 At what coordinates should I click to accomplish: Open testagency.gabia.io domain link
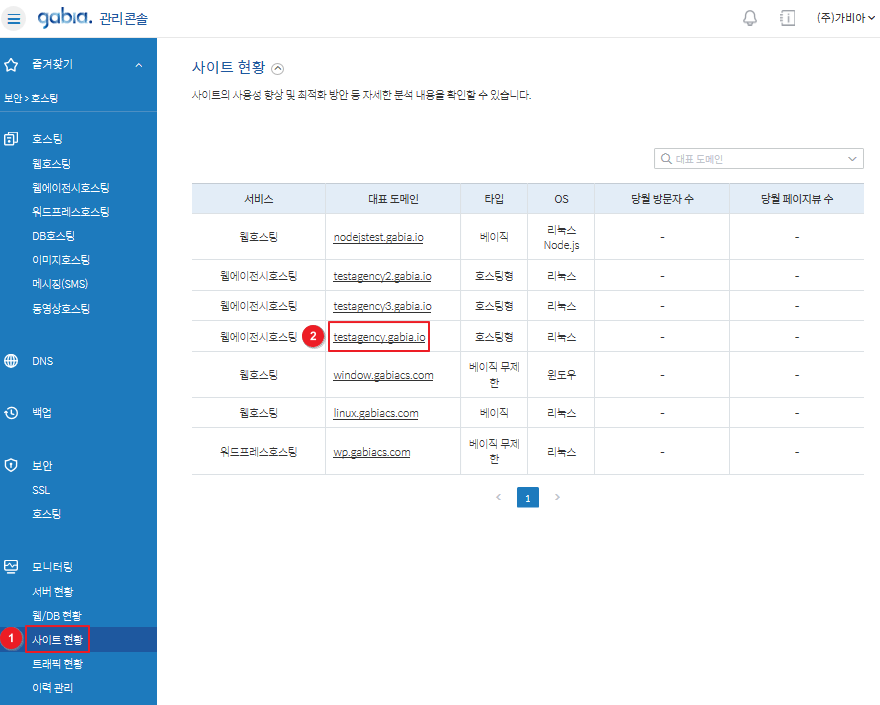tap(379, 337)
